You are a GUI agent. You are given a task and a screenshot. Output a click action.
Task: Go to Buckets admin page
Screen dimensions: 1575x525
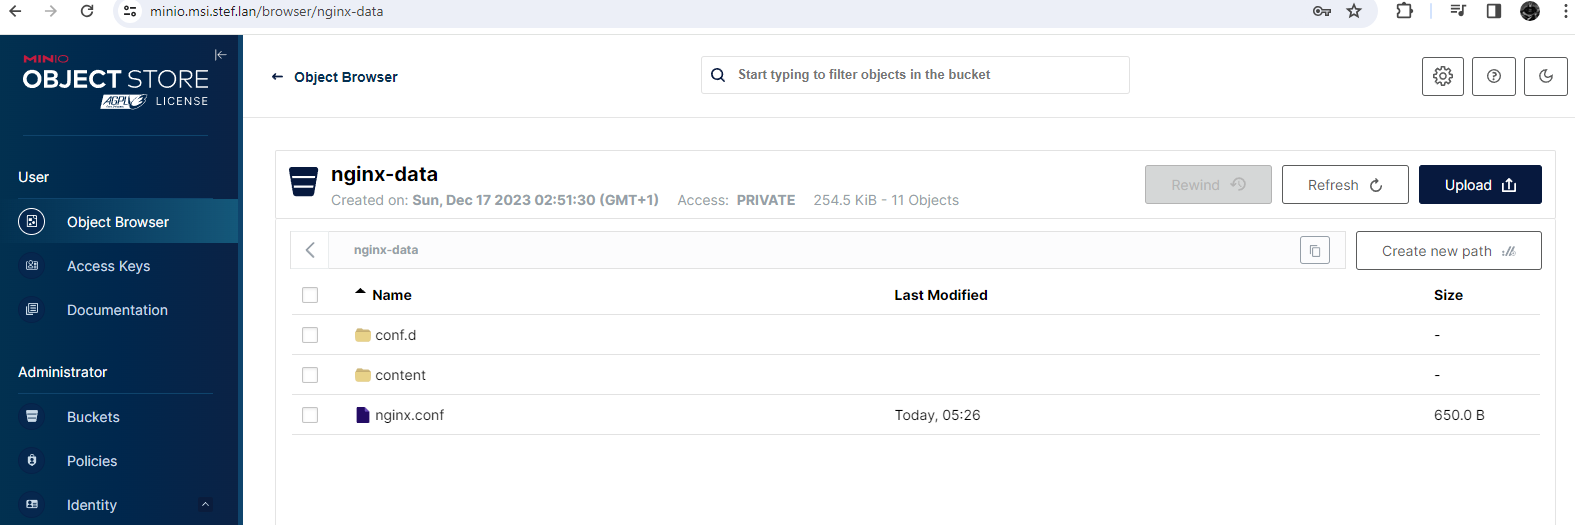click(93, 417)
